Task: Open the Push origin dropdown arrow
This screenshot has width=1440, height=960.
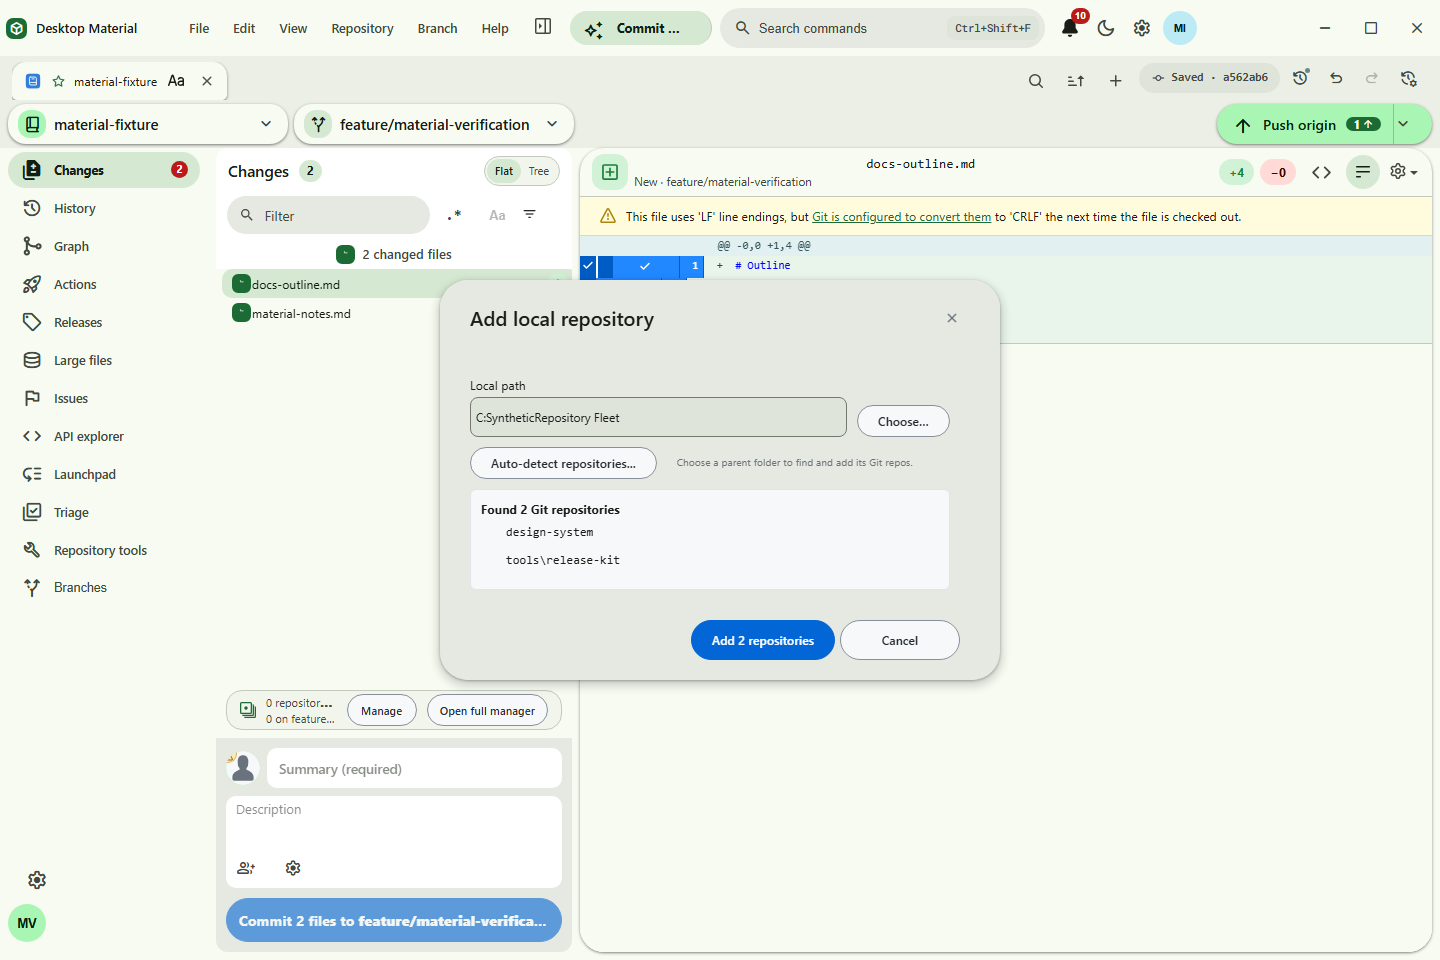Action: click(1404, 124)
